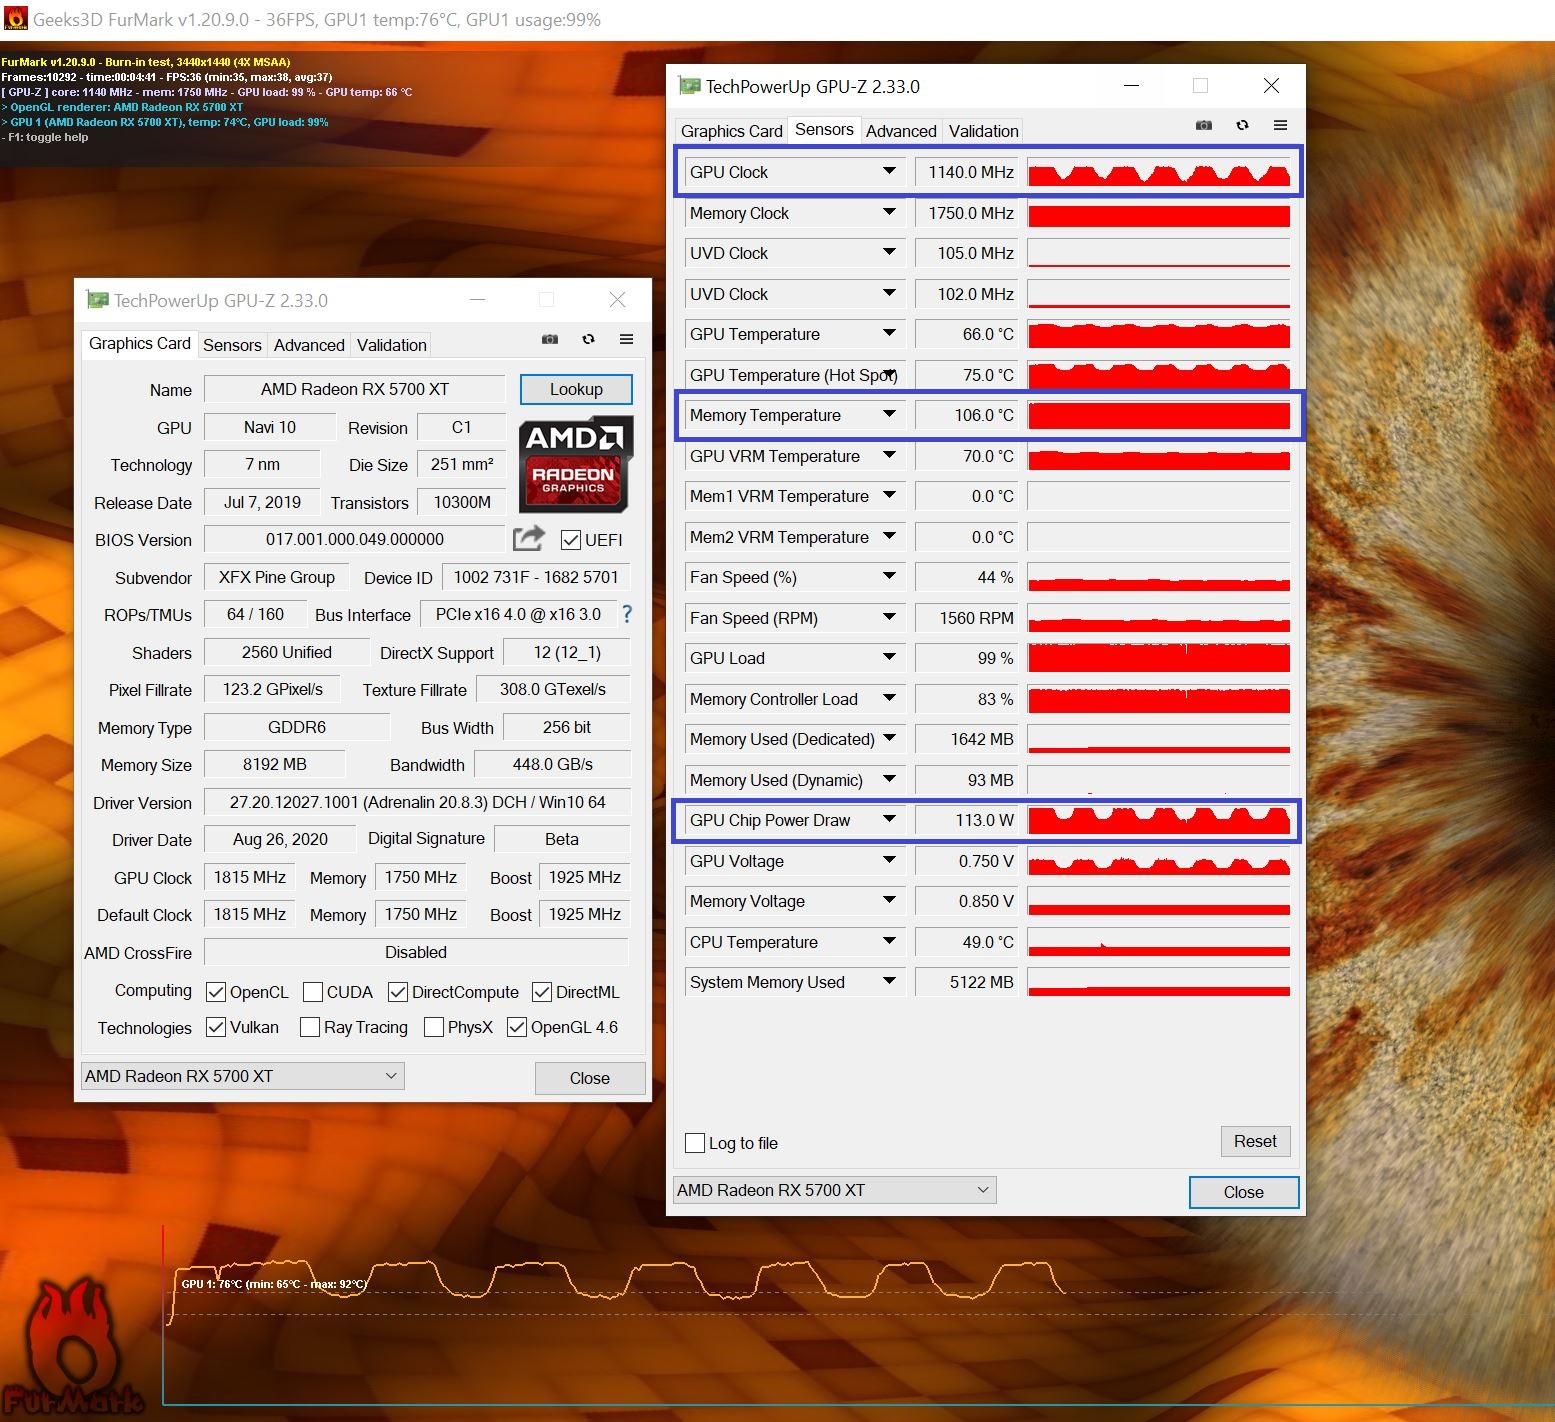
Task: Click camera icon in Graphics Card window
Action: pos(550,340)
